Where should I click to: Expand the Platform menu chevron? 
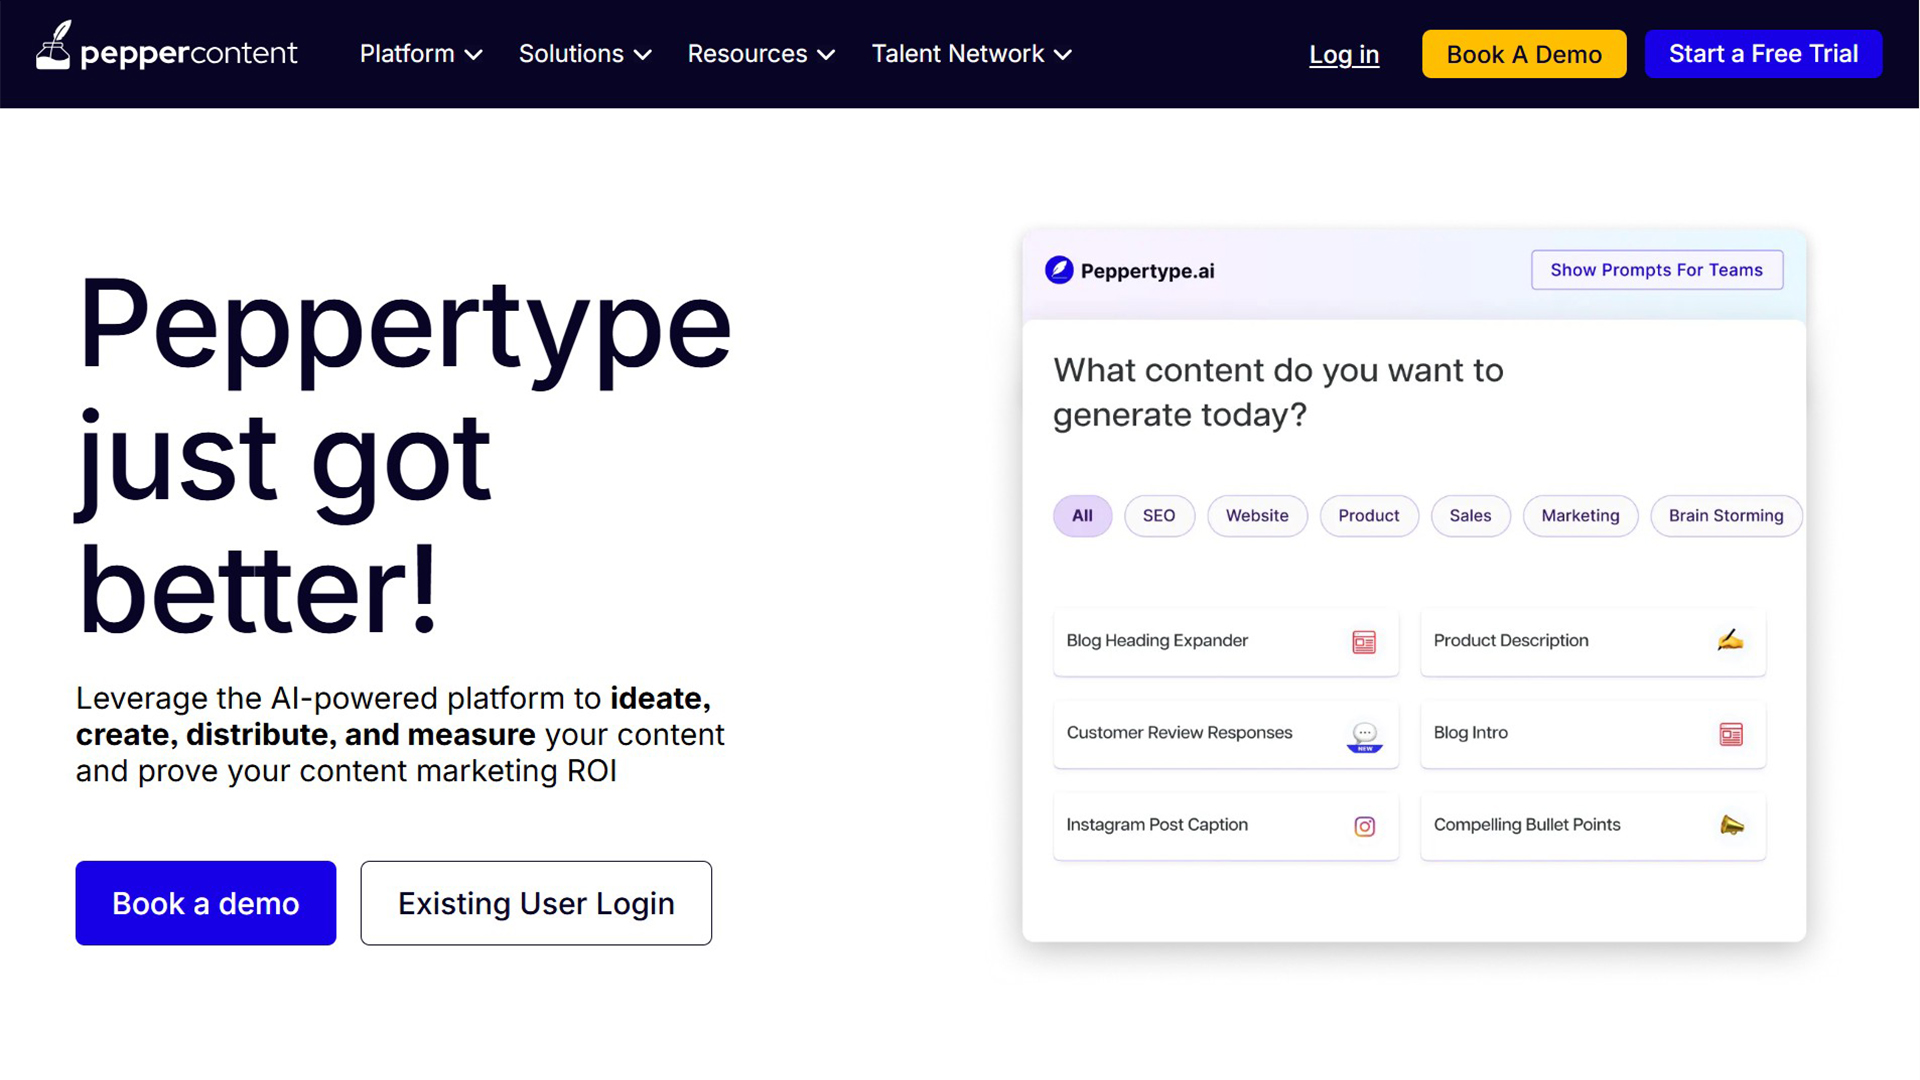(x=474, y=55)
